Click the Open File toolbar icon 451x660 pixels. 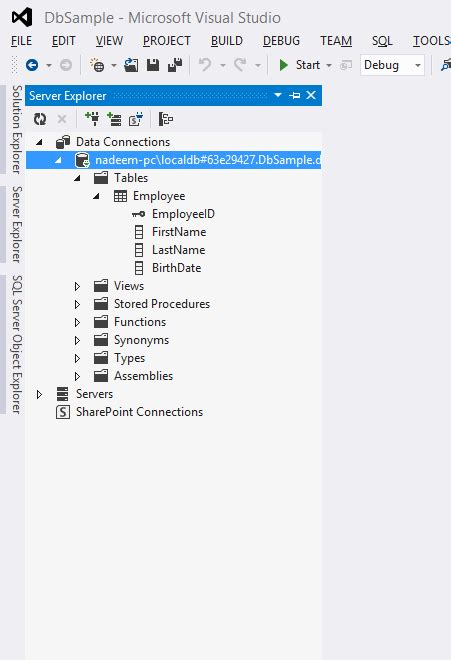pos(131,65)
